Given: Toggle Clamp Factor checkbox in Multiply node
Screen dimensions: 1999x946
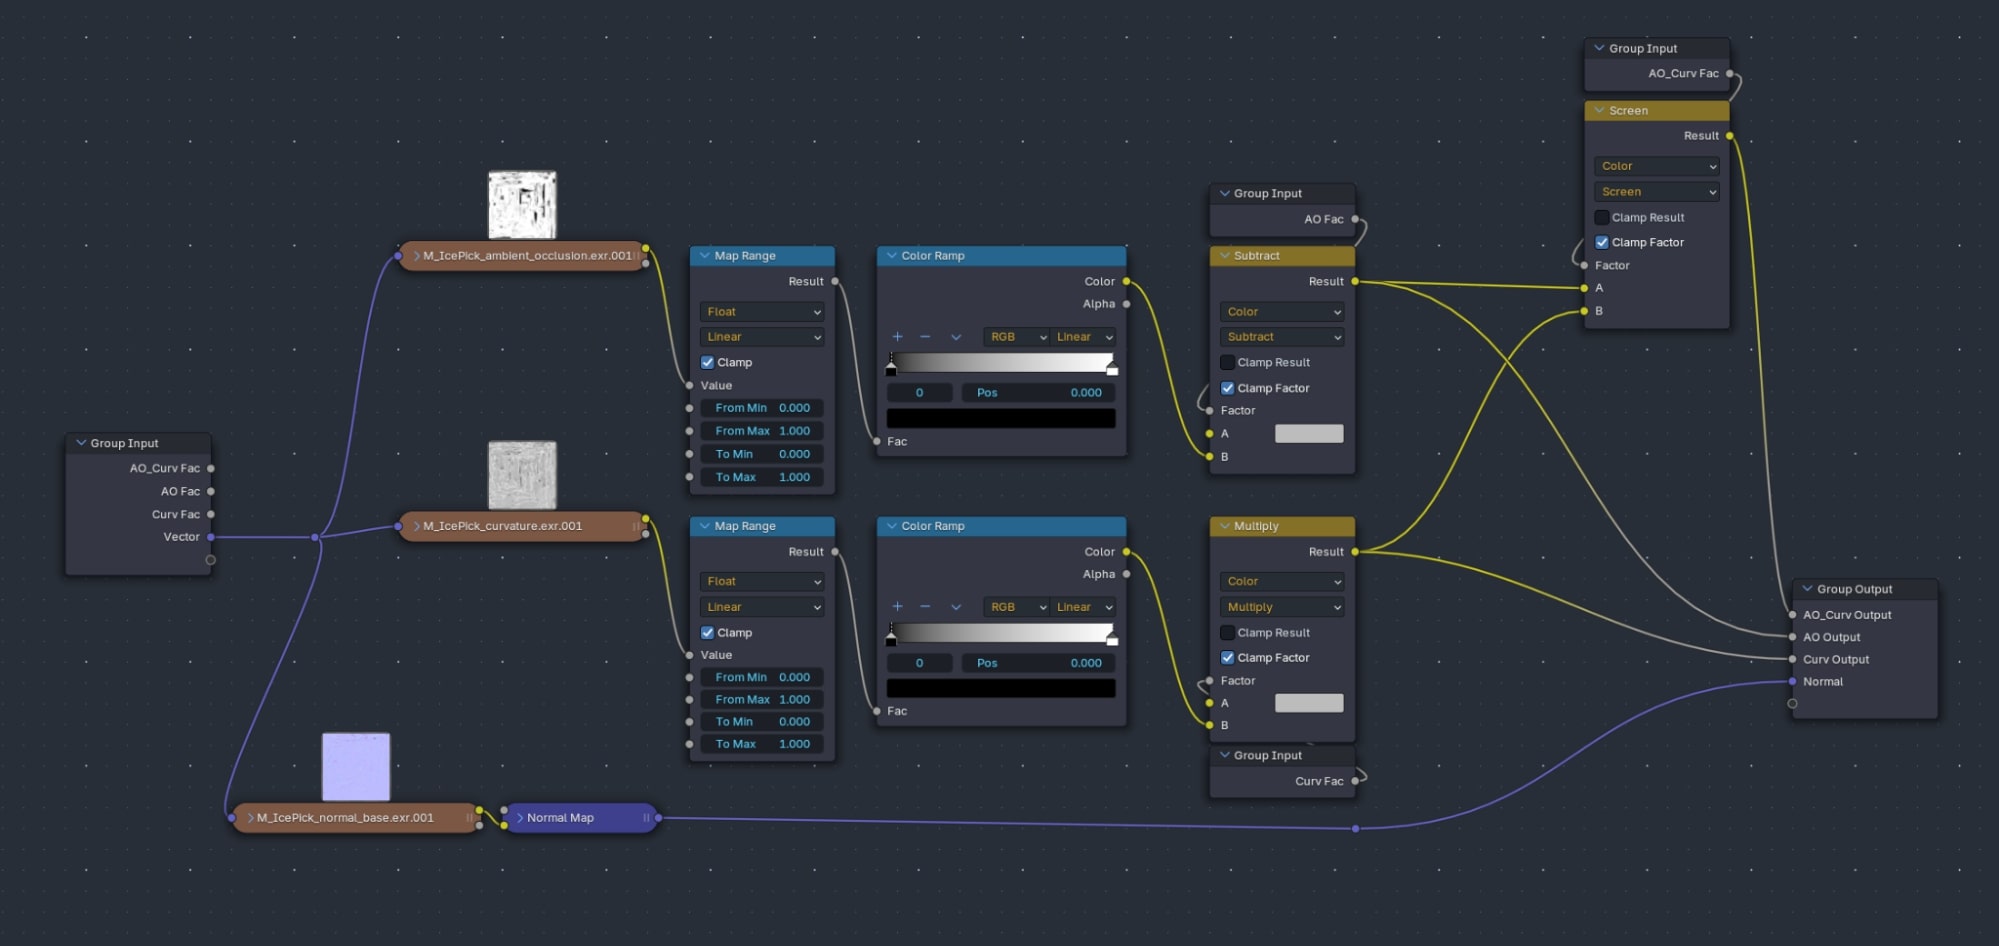Looking at the screenshot, I should tap(1227, 658).
